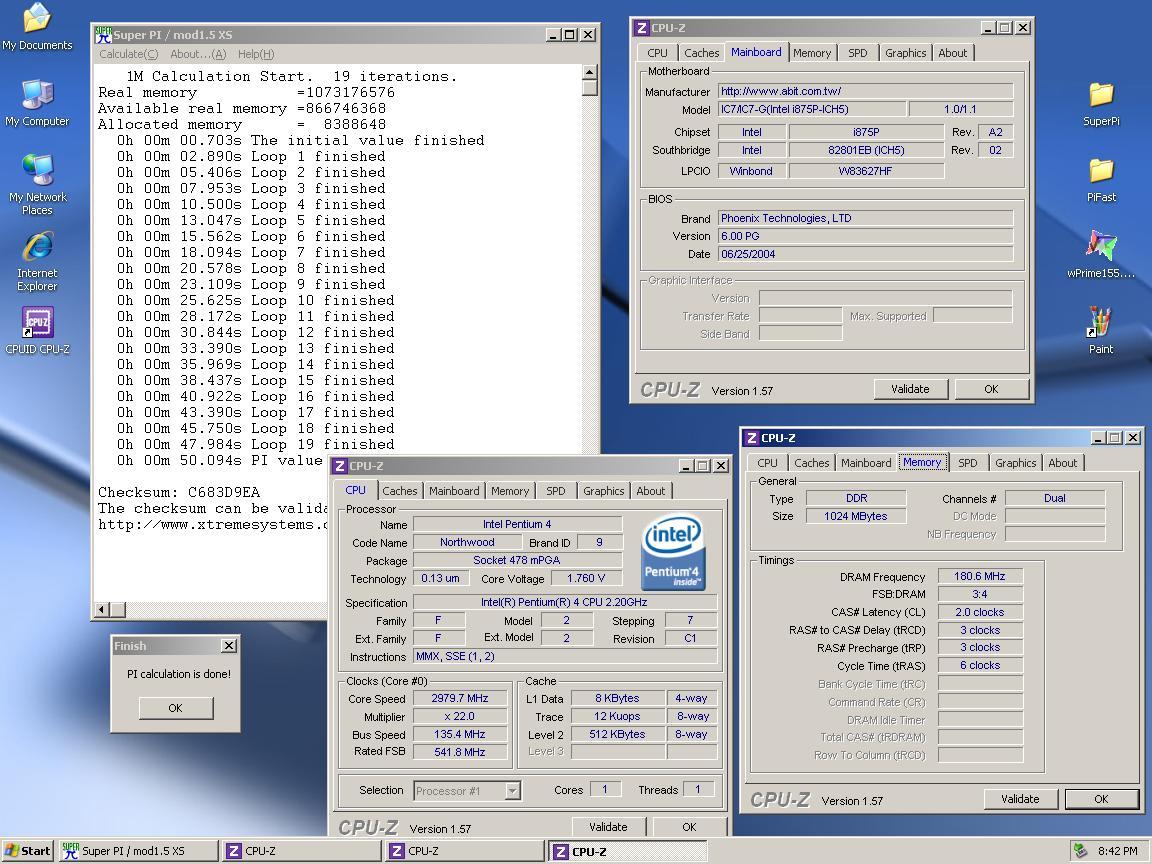Open Memory tab in the front CPU-Z window
Image resolution: width=1152 pixels, height=864 pixels.
(x=510, y=491)
